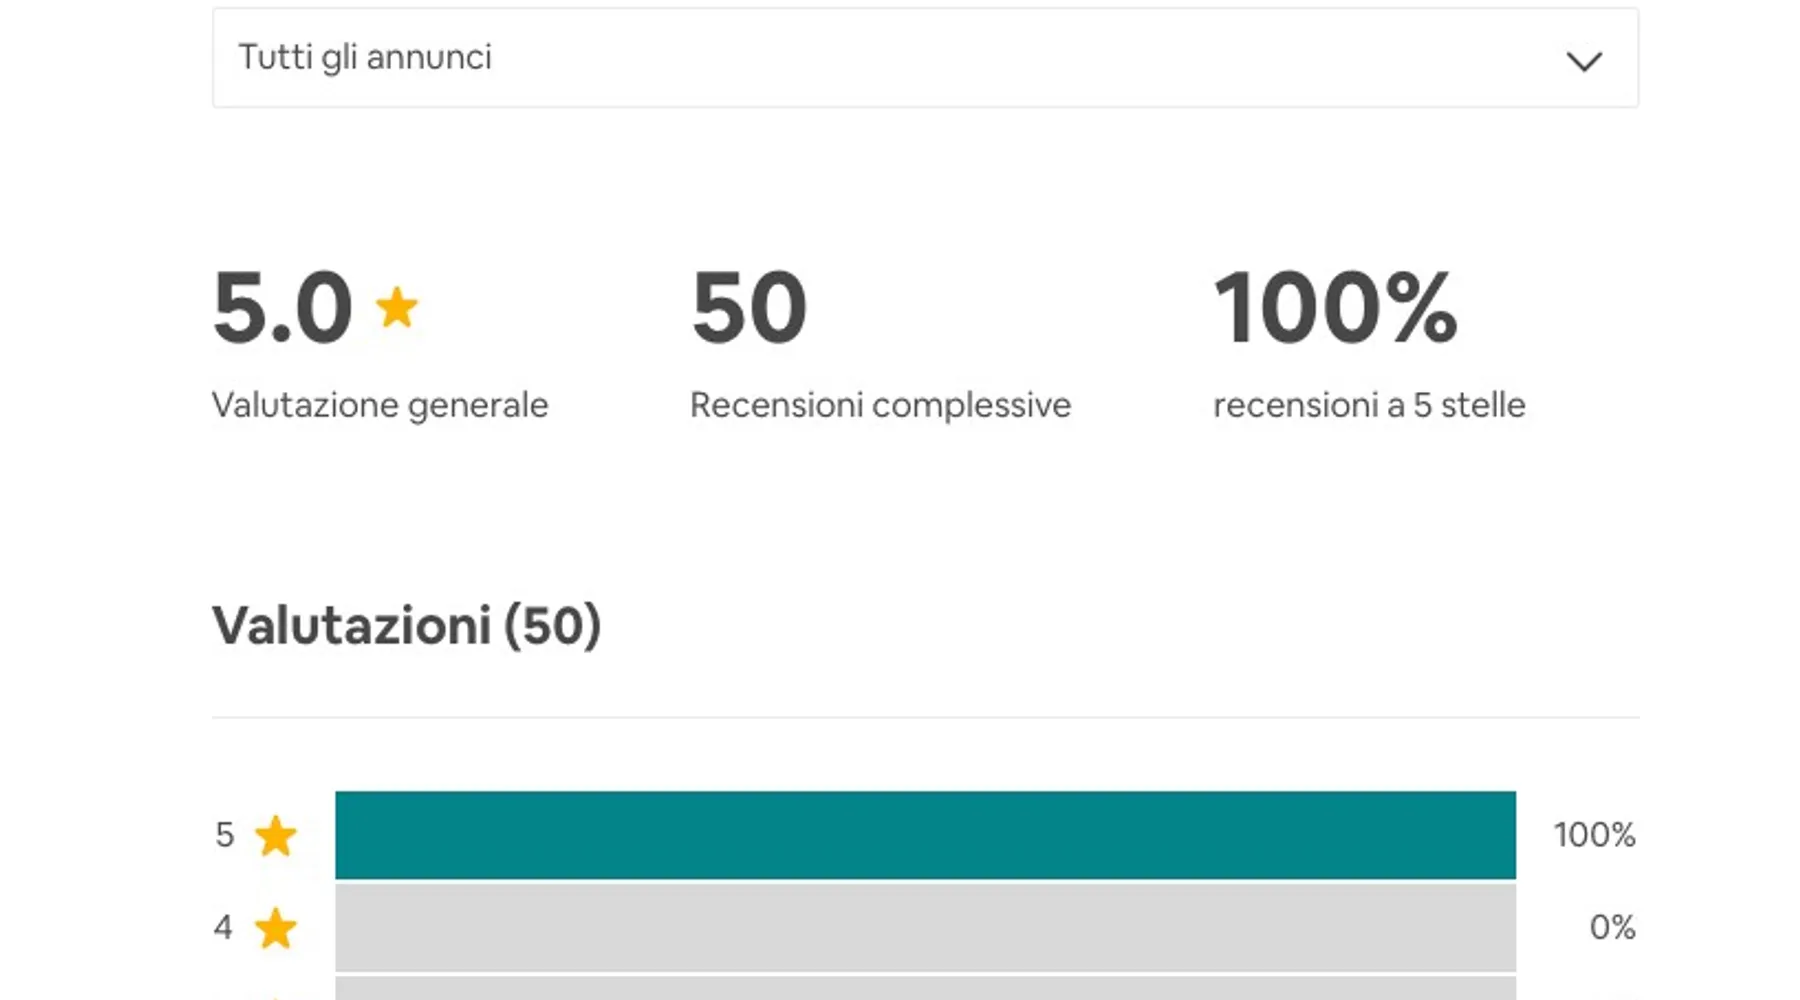Click the teal 5-star rating bar
Viewport: 1800px width, 1000px height.
click(x=925, y=835)
